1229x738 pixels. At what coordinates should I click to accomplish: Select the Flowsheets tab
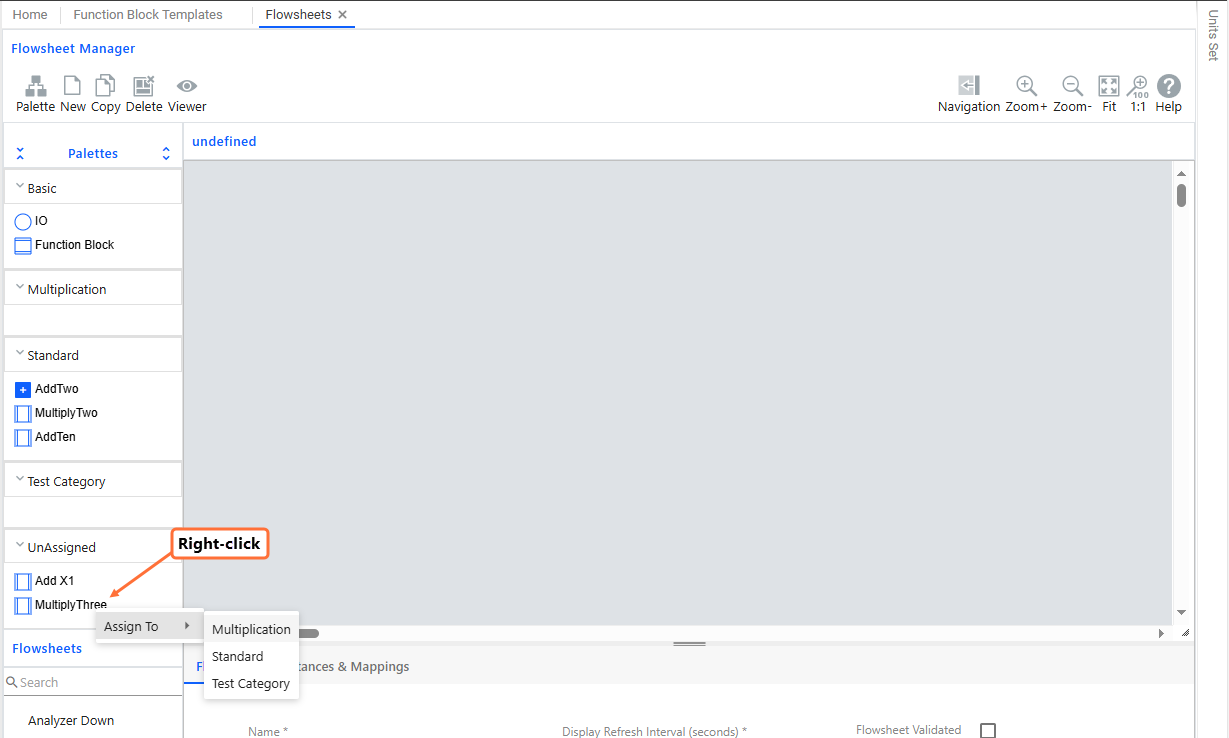[x=298, y=15]
